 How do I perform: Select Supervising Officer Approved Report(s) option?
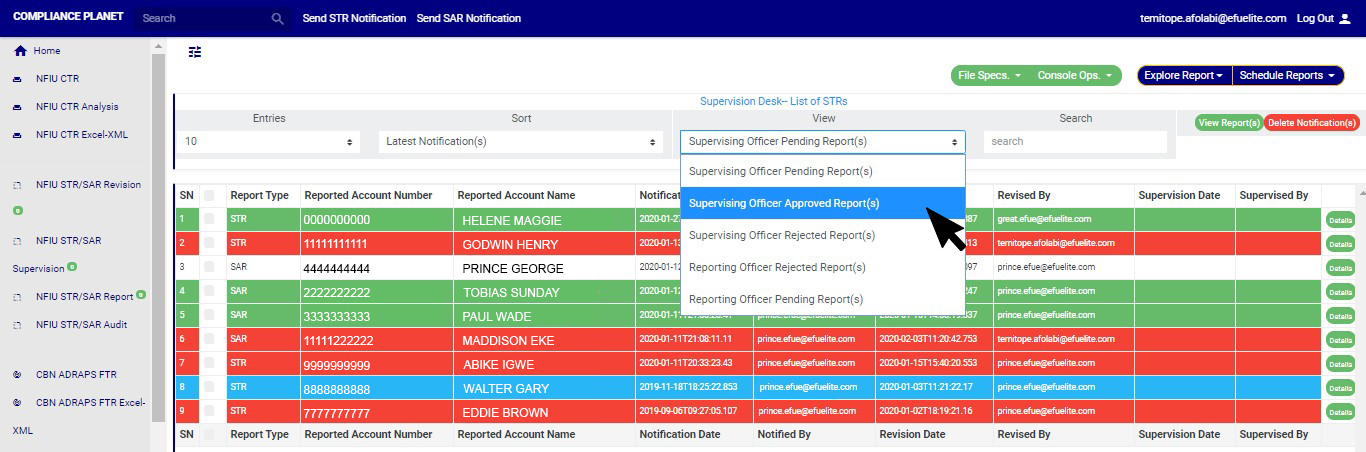click(784, 203)
